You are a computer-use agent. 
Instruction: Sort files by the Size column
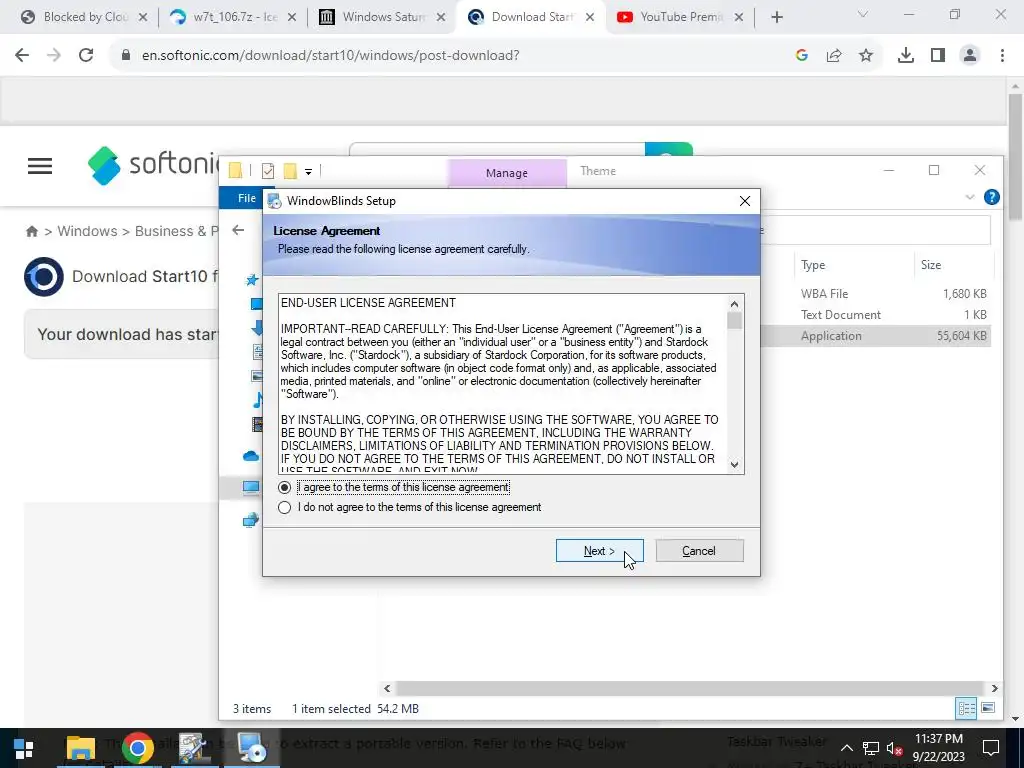coord(931,264)
